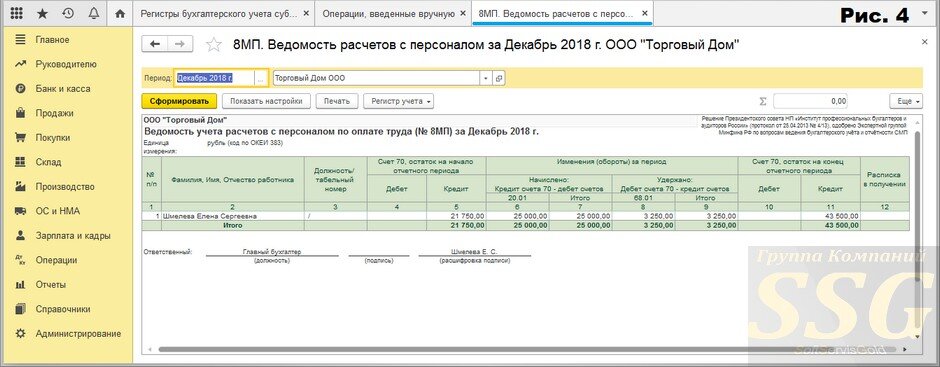Switch to Операции, введенные вручную tab
The image size is (940, 367).
388,14
